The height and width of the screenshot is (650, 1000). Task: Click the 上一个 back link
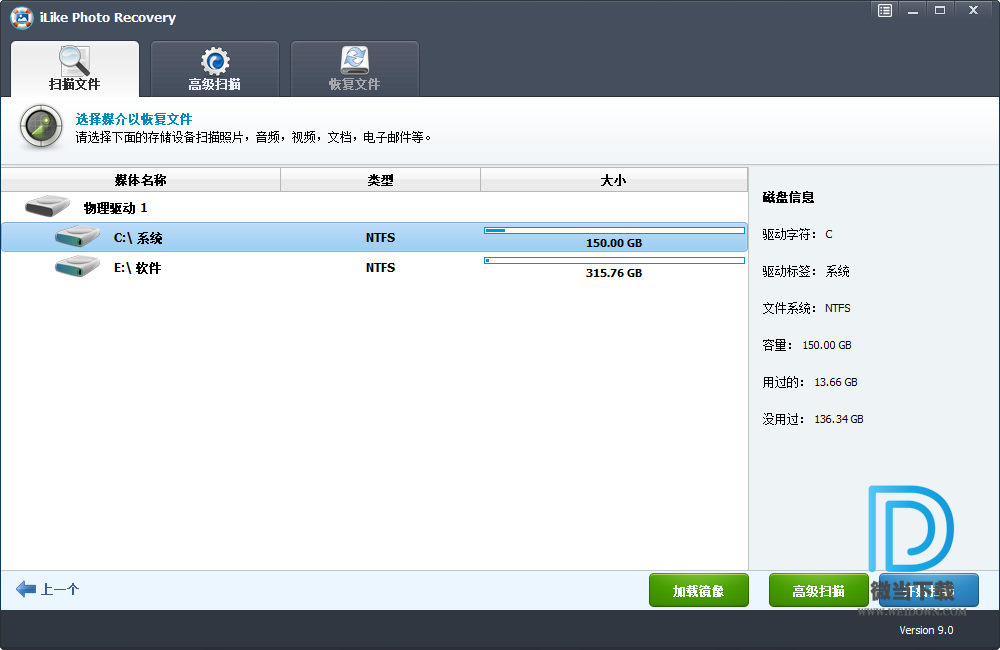60,589
